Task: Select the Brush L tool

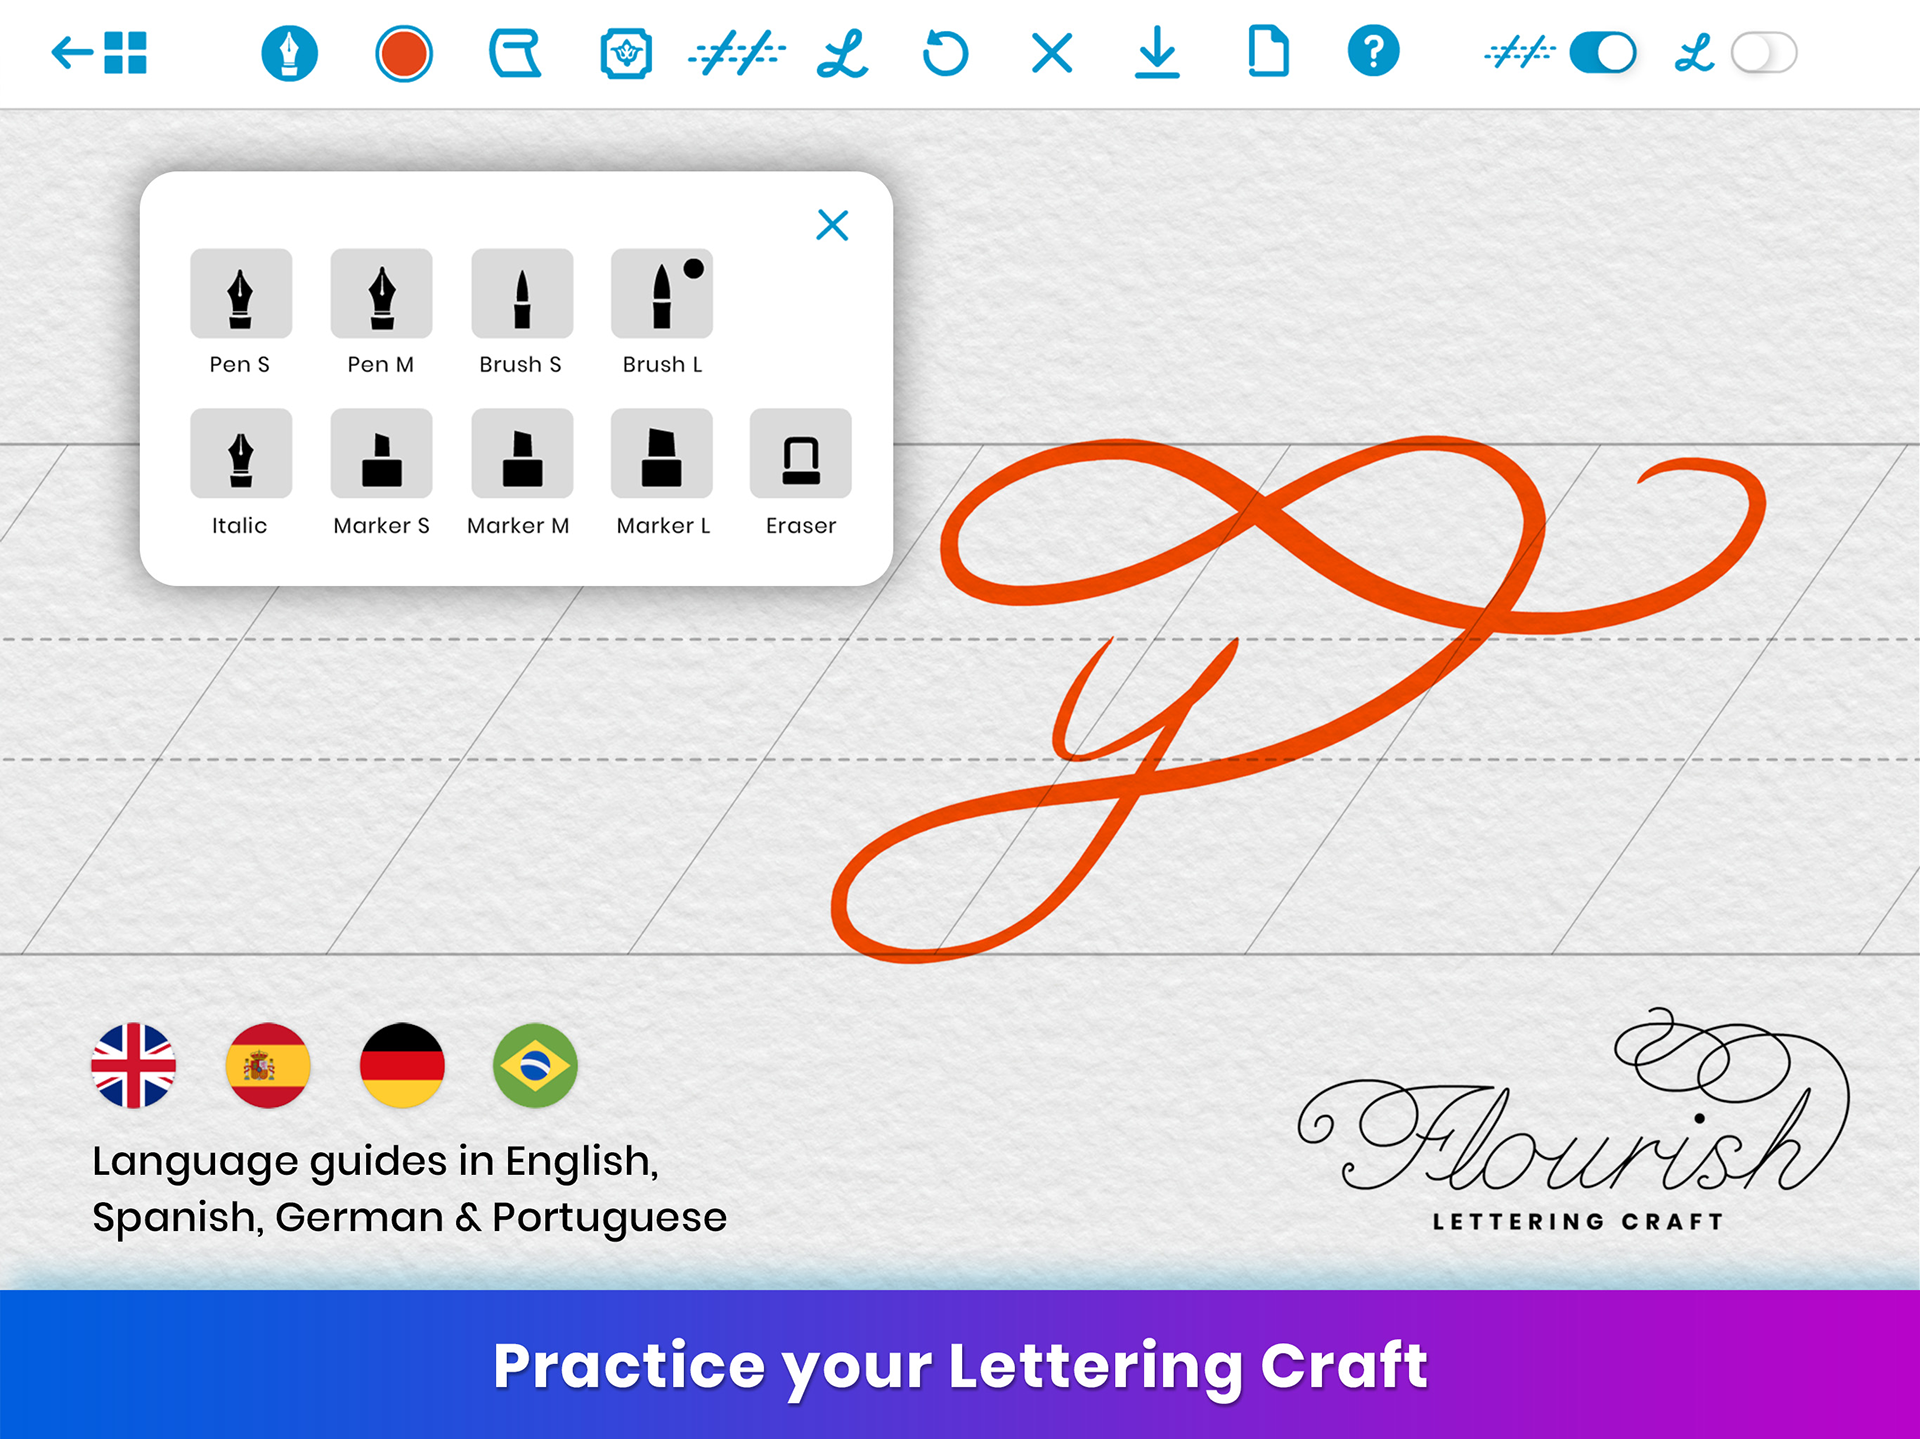Action: click(x=661, y=294)
